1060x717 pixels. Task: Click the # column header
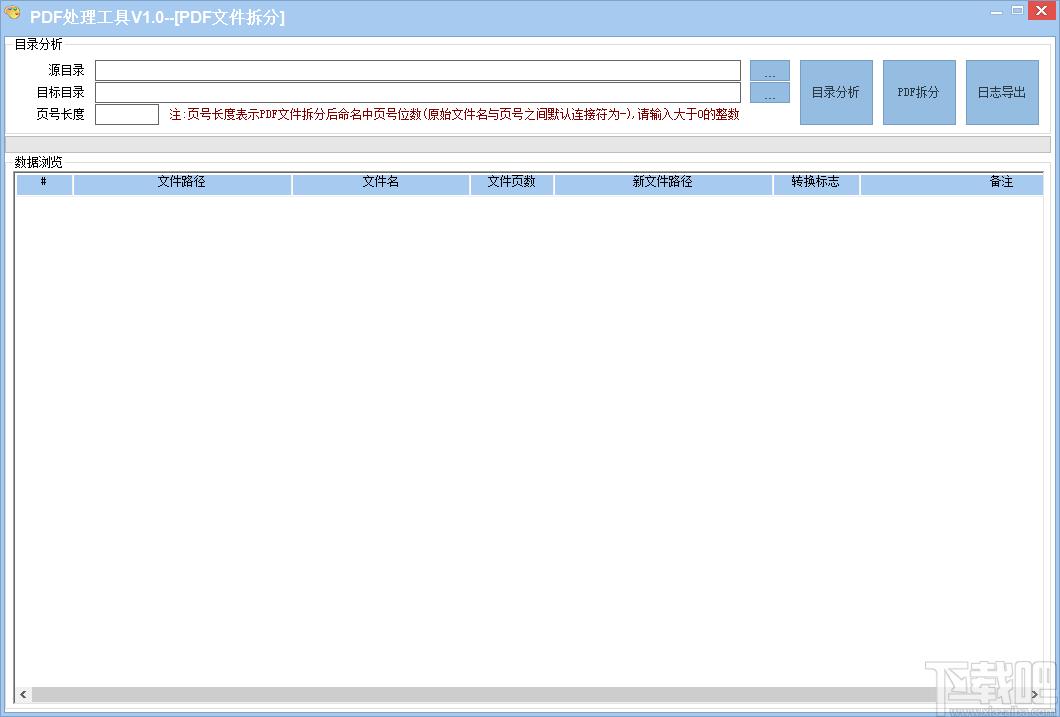click(44, 184)
